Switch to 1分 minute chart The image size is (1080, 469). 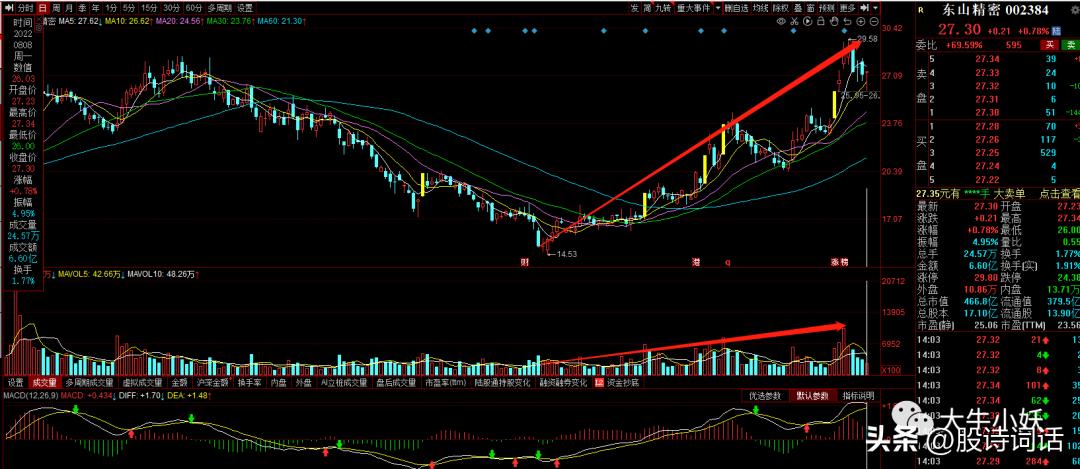pos(111,8)
